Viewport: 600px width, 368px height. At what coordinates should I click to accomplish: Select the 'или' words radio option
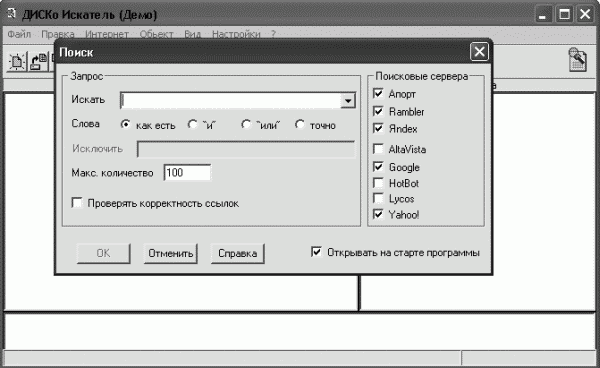[x=246, y=124]
